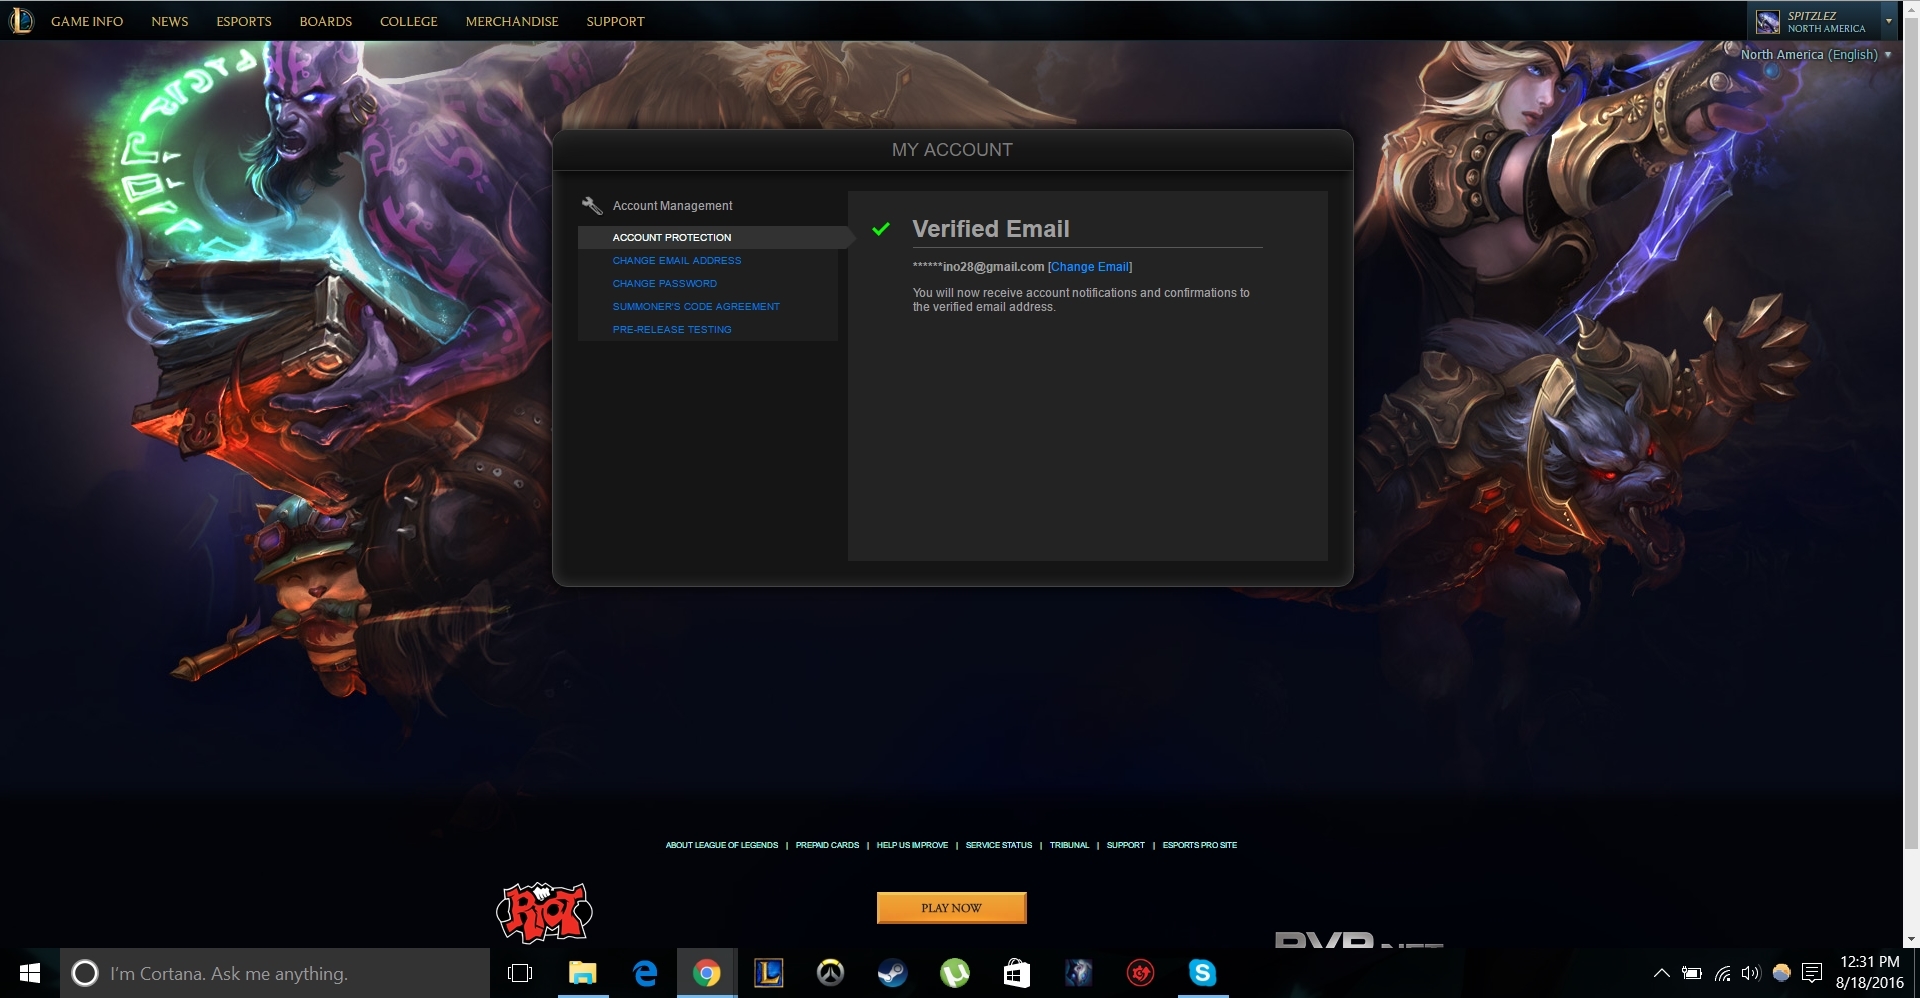Show hidden system tray icons

[1661, 973]
